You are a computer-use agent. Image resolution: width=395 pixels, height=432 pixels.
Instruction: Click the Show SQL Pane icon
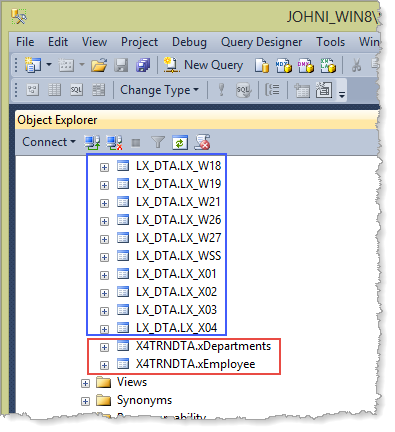pos(76,90)
